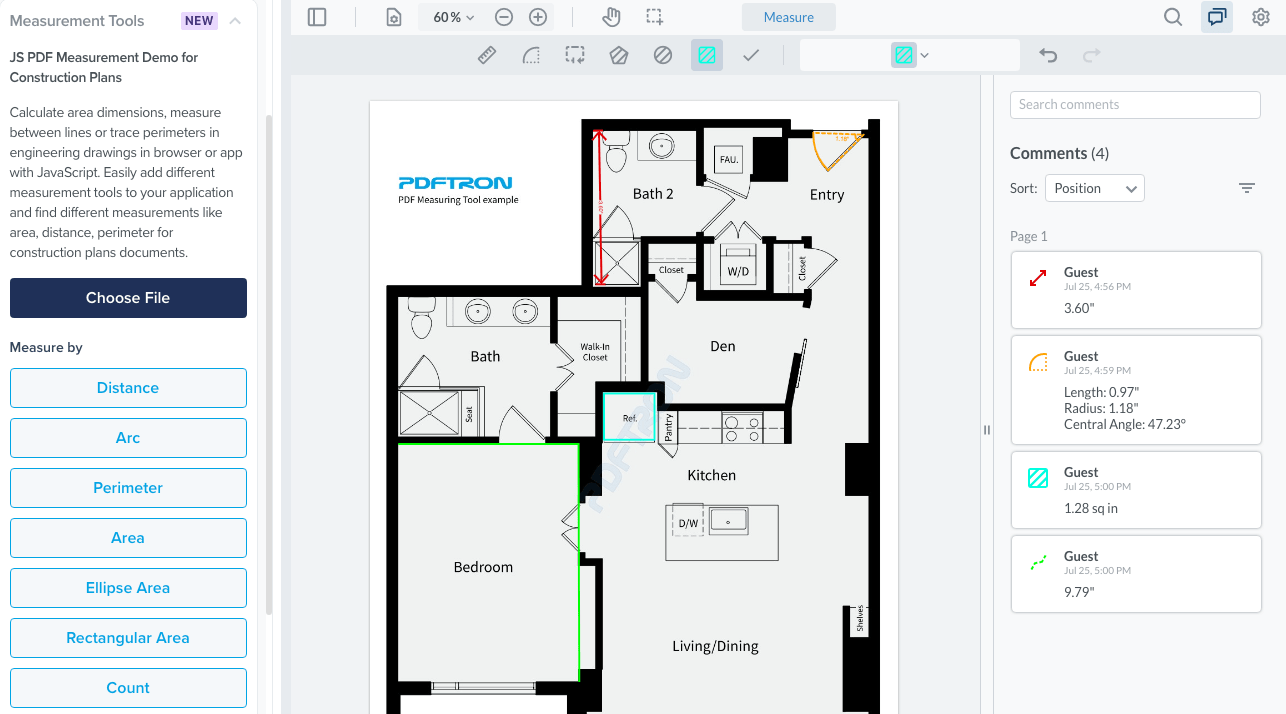The image size is (1286, 714).
Task: Open the app settings gear
Action: click(x=1261, y=17)
